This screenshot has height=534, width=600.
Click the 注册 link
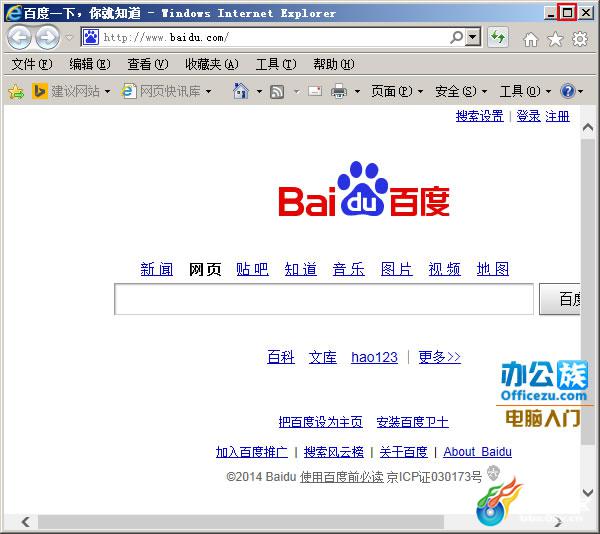coord(558,116)
